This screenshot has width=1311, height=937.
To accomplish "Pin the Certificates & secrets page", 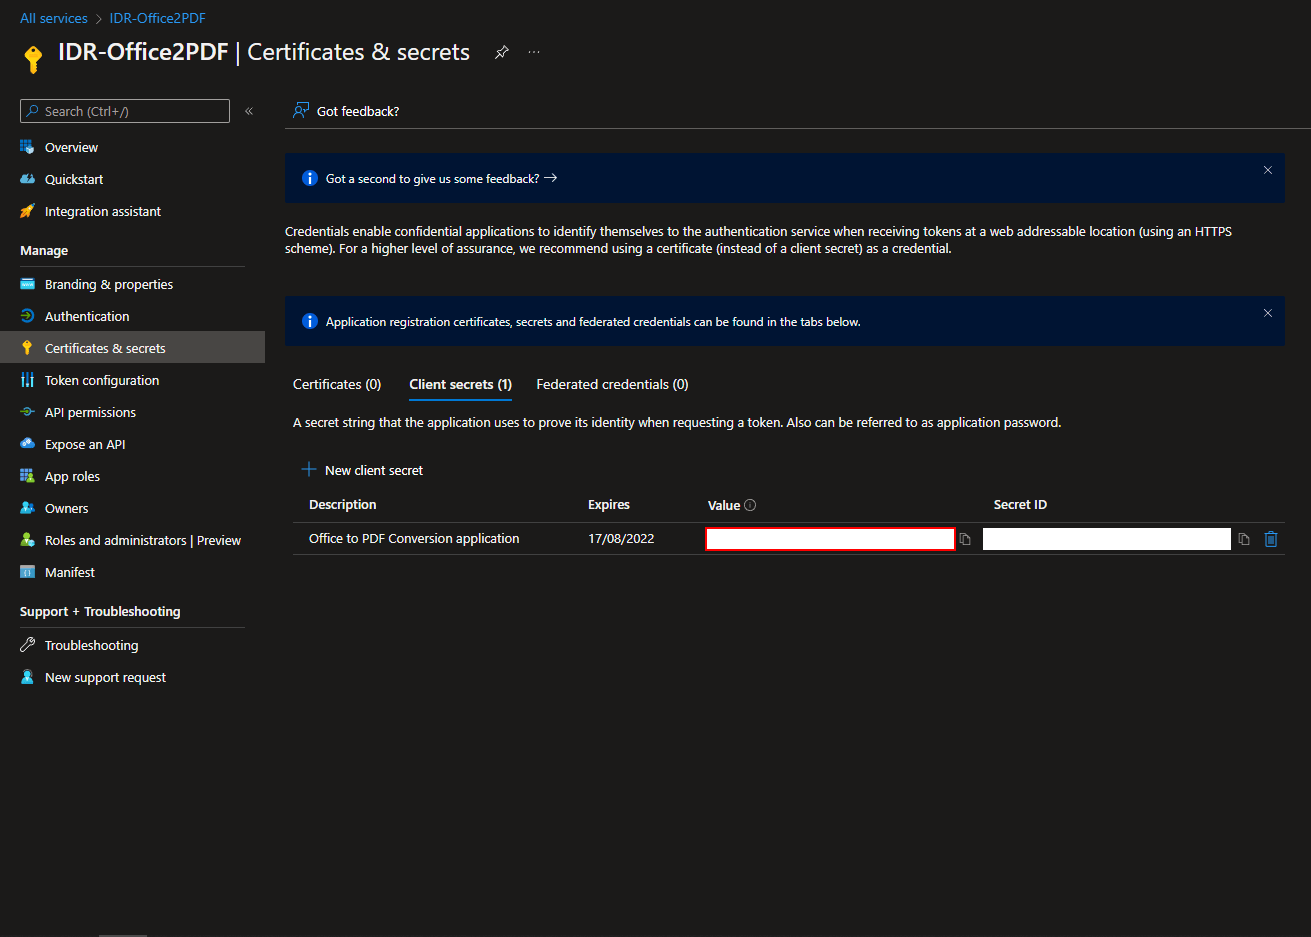I will (x=502, y=52).
